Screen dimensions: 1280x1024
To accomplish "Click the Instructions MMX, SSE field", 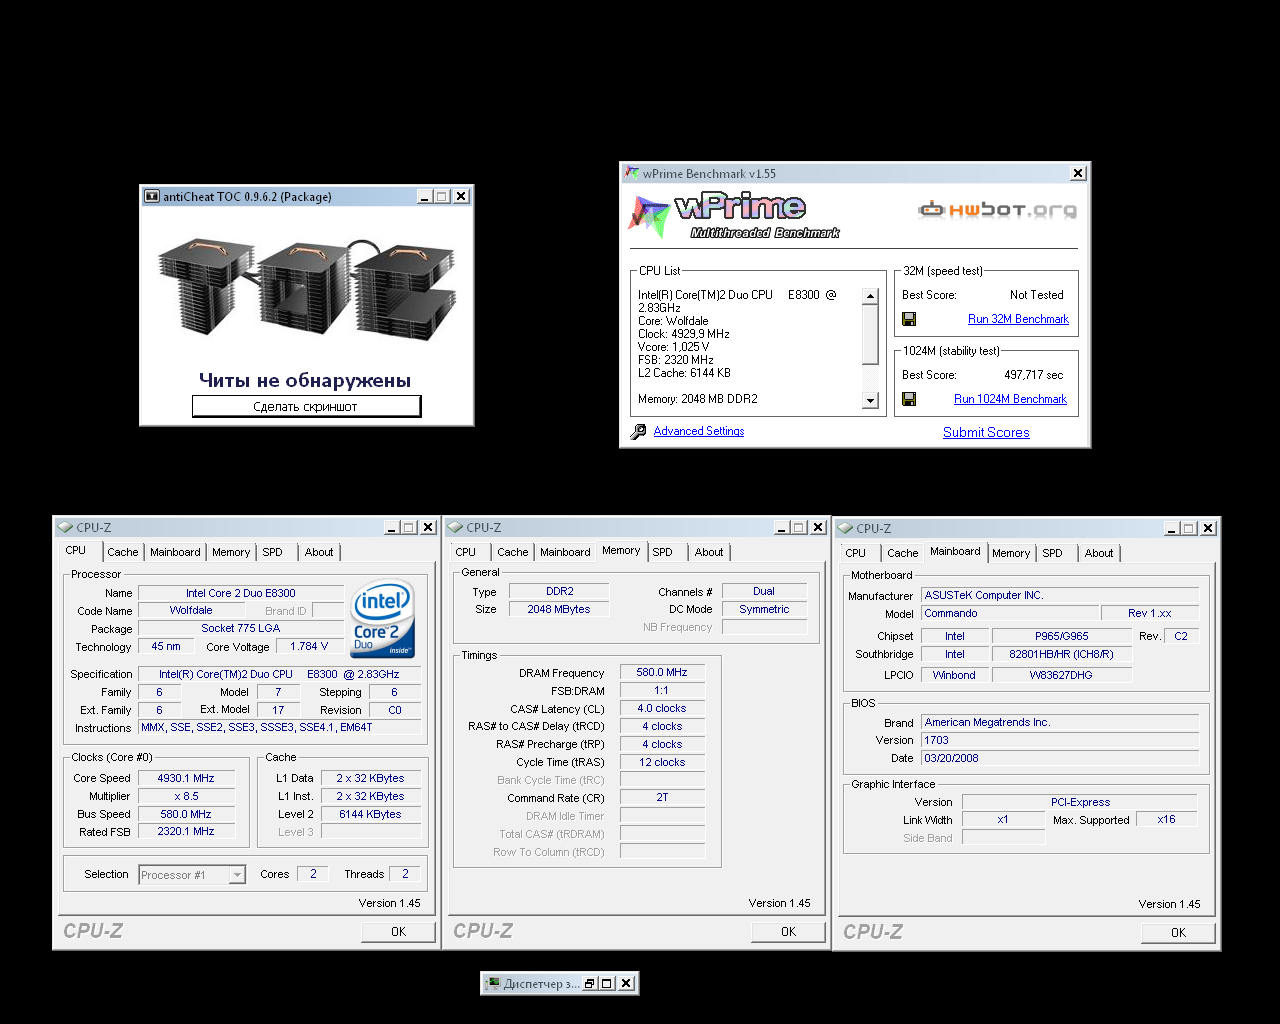I will [280, 727].
